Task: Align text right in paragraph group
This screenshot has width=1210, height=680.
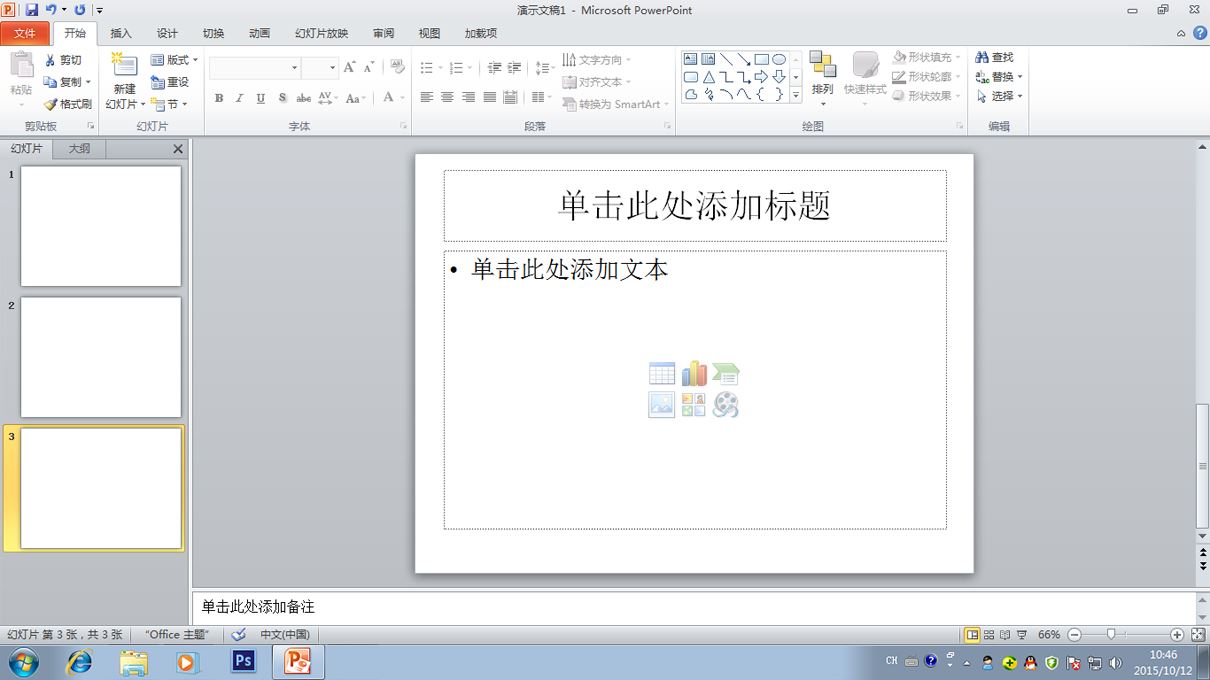Action: coord(469,98)
